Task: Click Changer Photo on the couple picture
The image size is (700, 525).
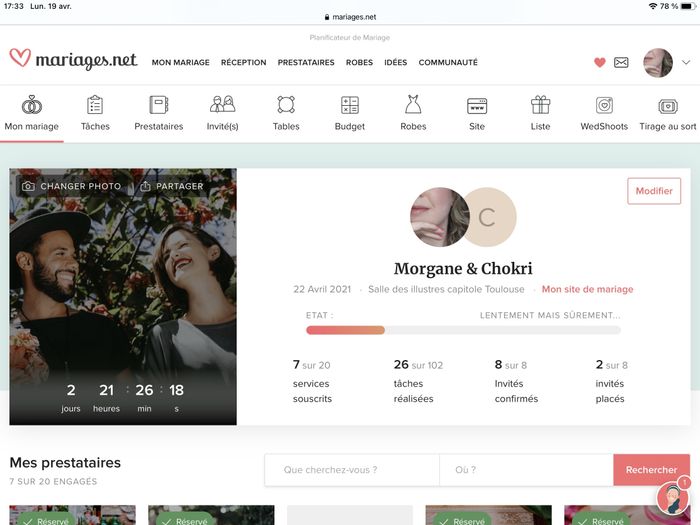Action: [x=71, y=186]
